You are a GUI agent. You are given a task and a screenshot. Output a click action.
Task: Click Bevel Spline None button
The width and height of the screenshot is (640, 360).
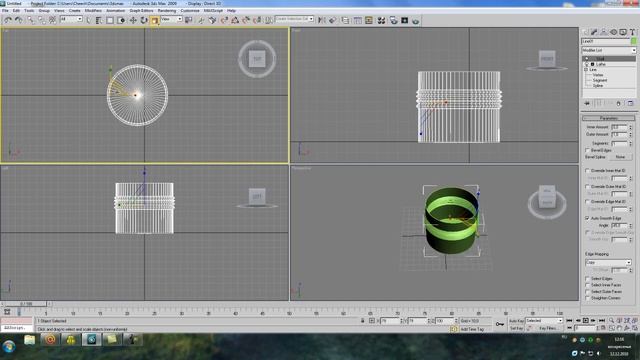(620, 157)
